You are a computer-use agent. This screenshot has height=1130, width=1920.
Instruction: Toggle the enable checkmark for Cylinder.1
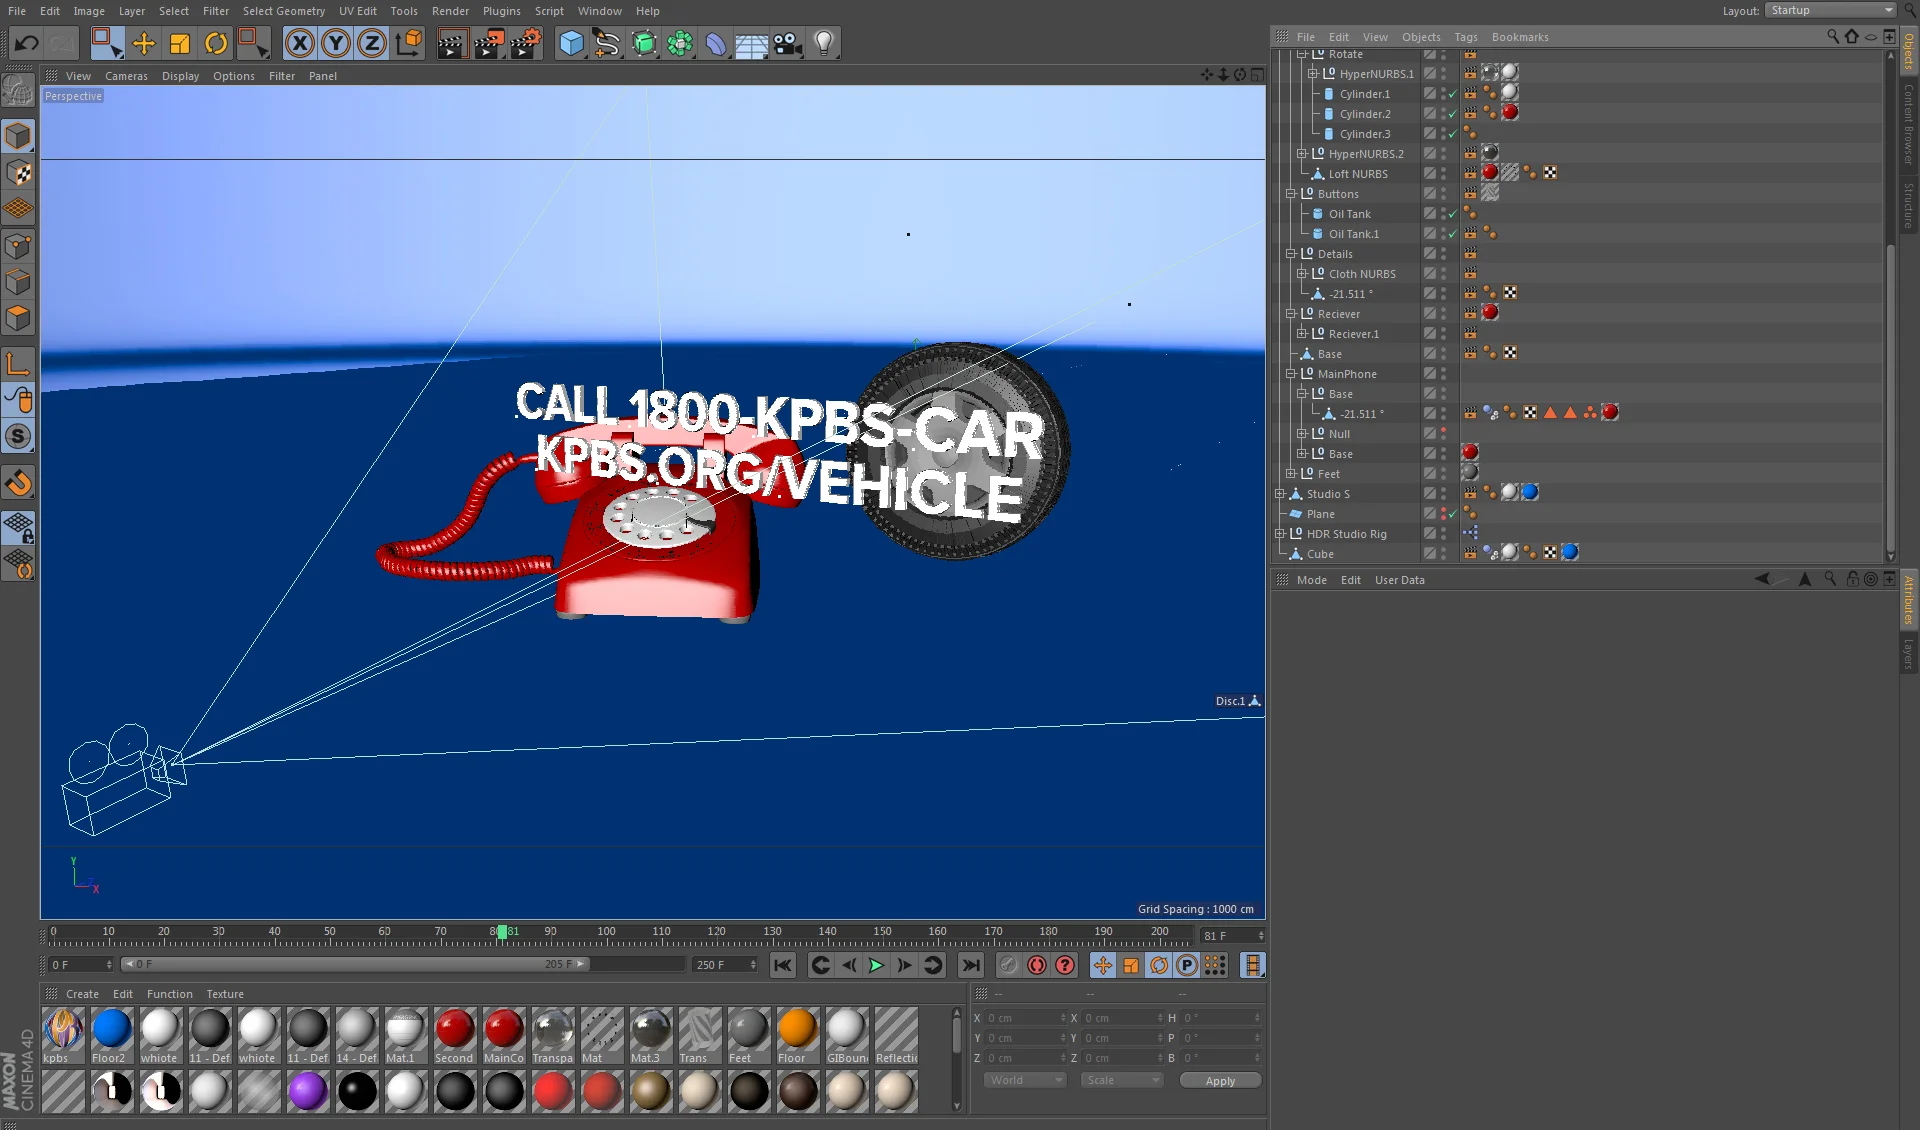click(1453, 94)
